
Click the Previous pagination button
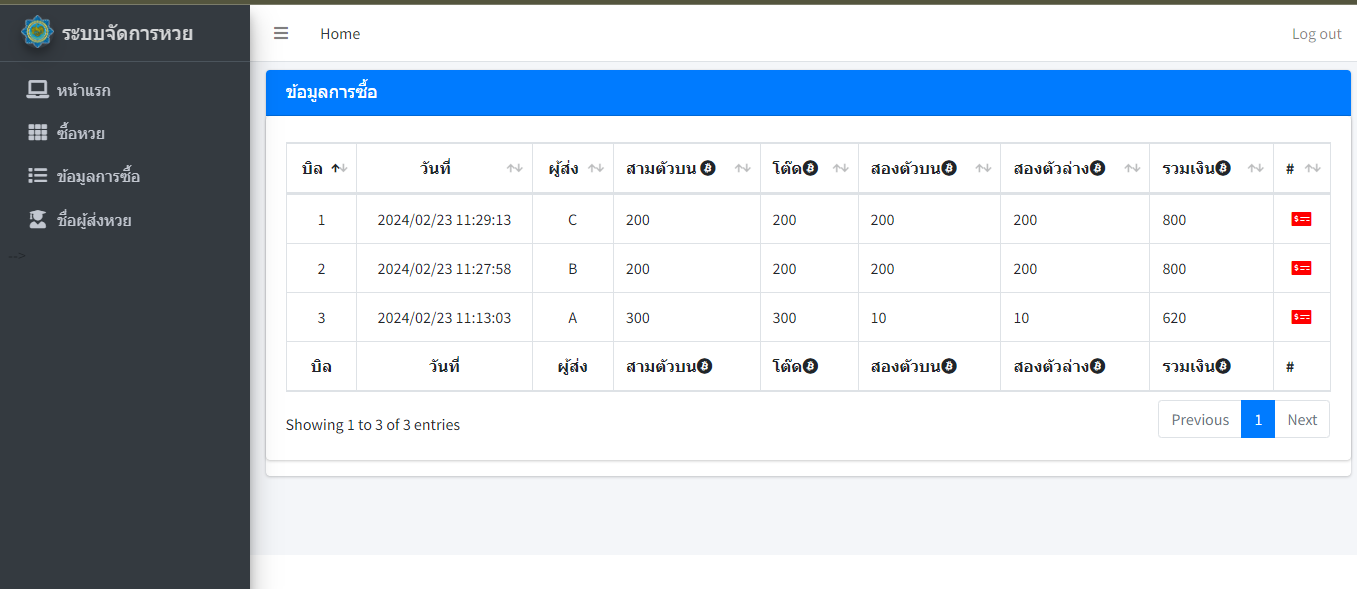coord(1199,419)
